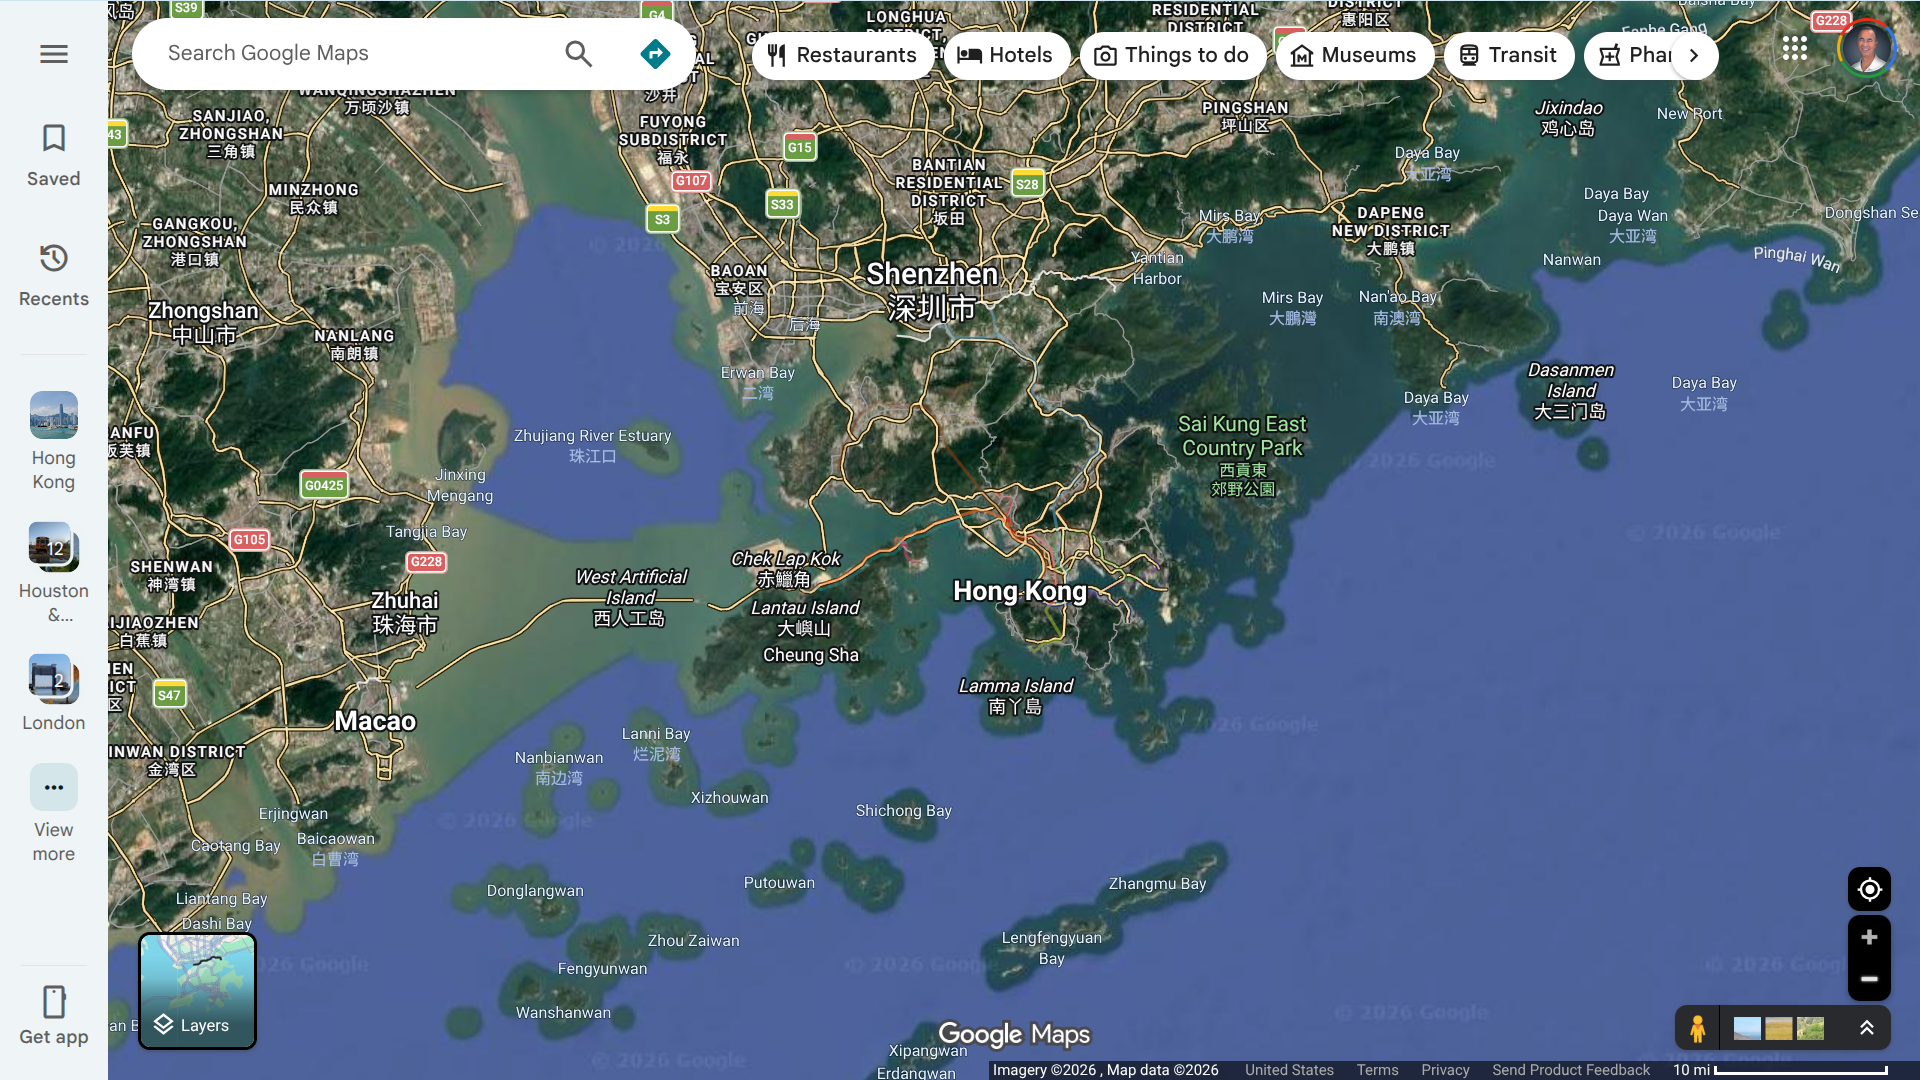Select the Restaurants category chip
This screenshot has height=1080, width=1920.
pos(842,55)
